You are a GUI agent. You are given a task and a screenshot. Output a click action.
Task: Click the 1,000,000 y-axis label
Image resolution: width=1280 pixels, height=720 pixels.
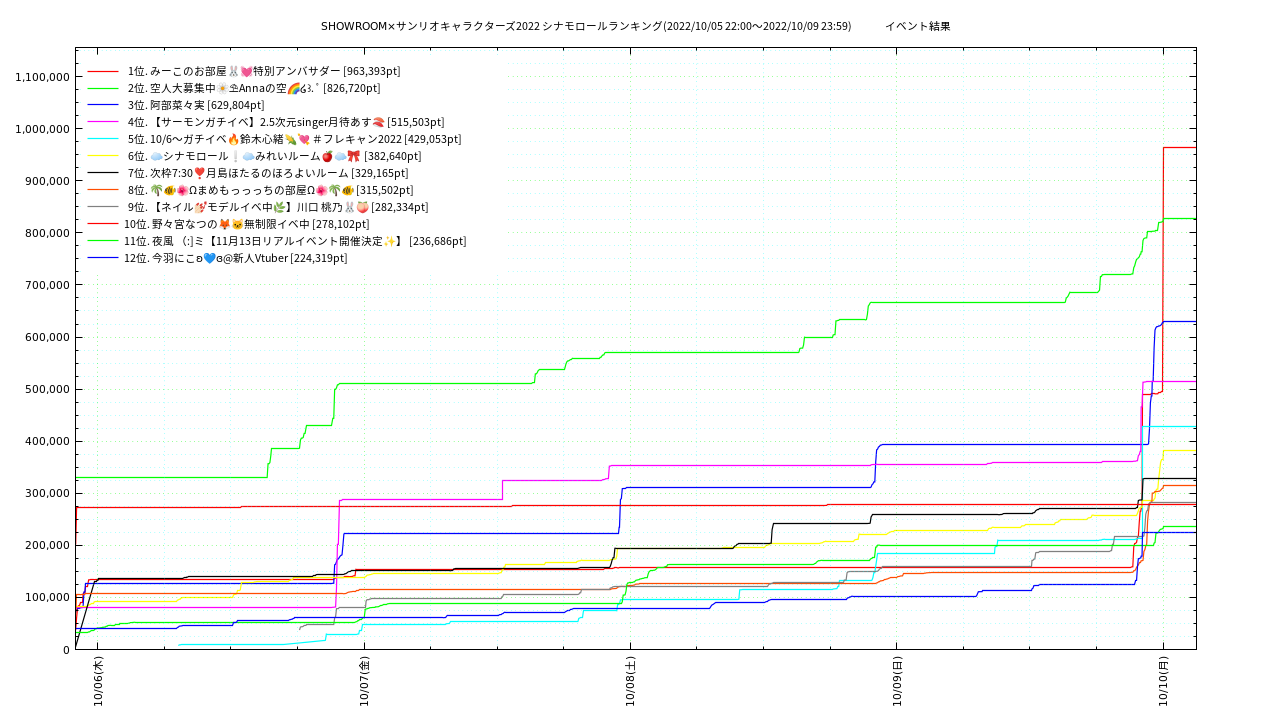pos(43,129)
